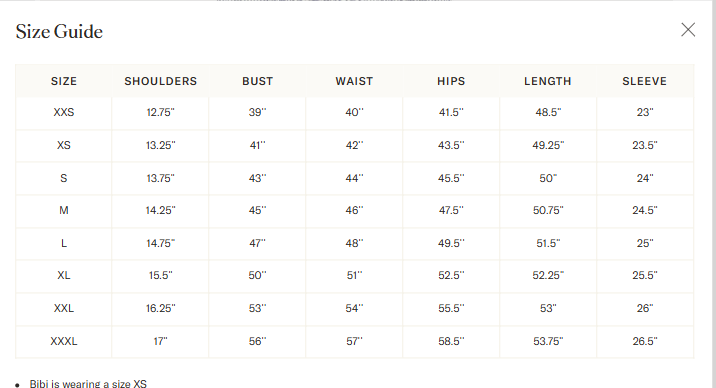
Task: Click the Size Guide heading
Action: [59, 31]
